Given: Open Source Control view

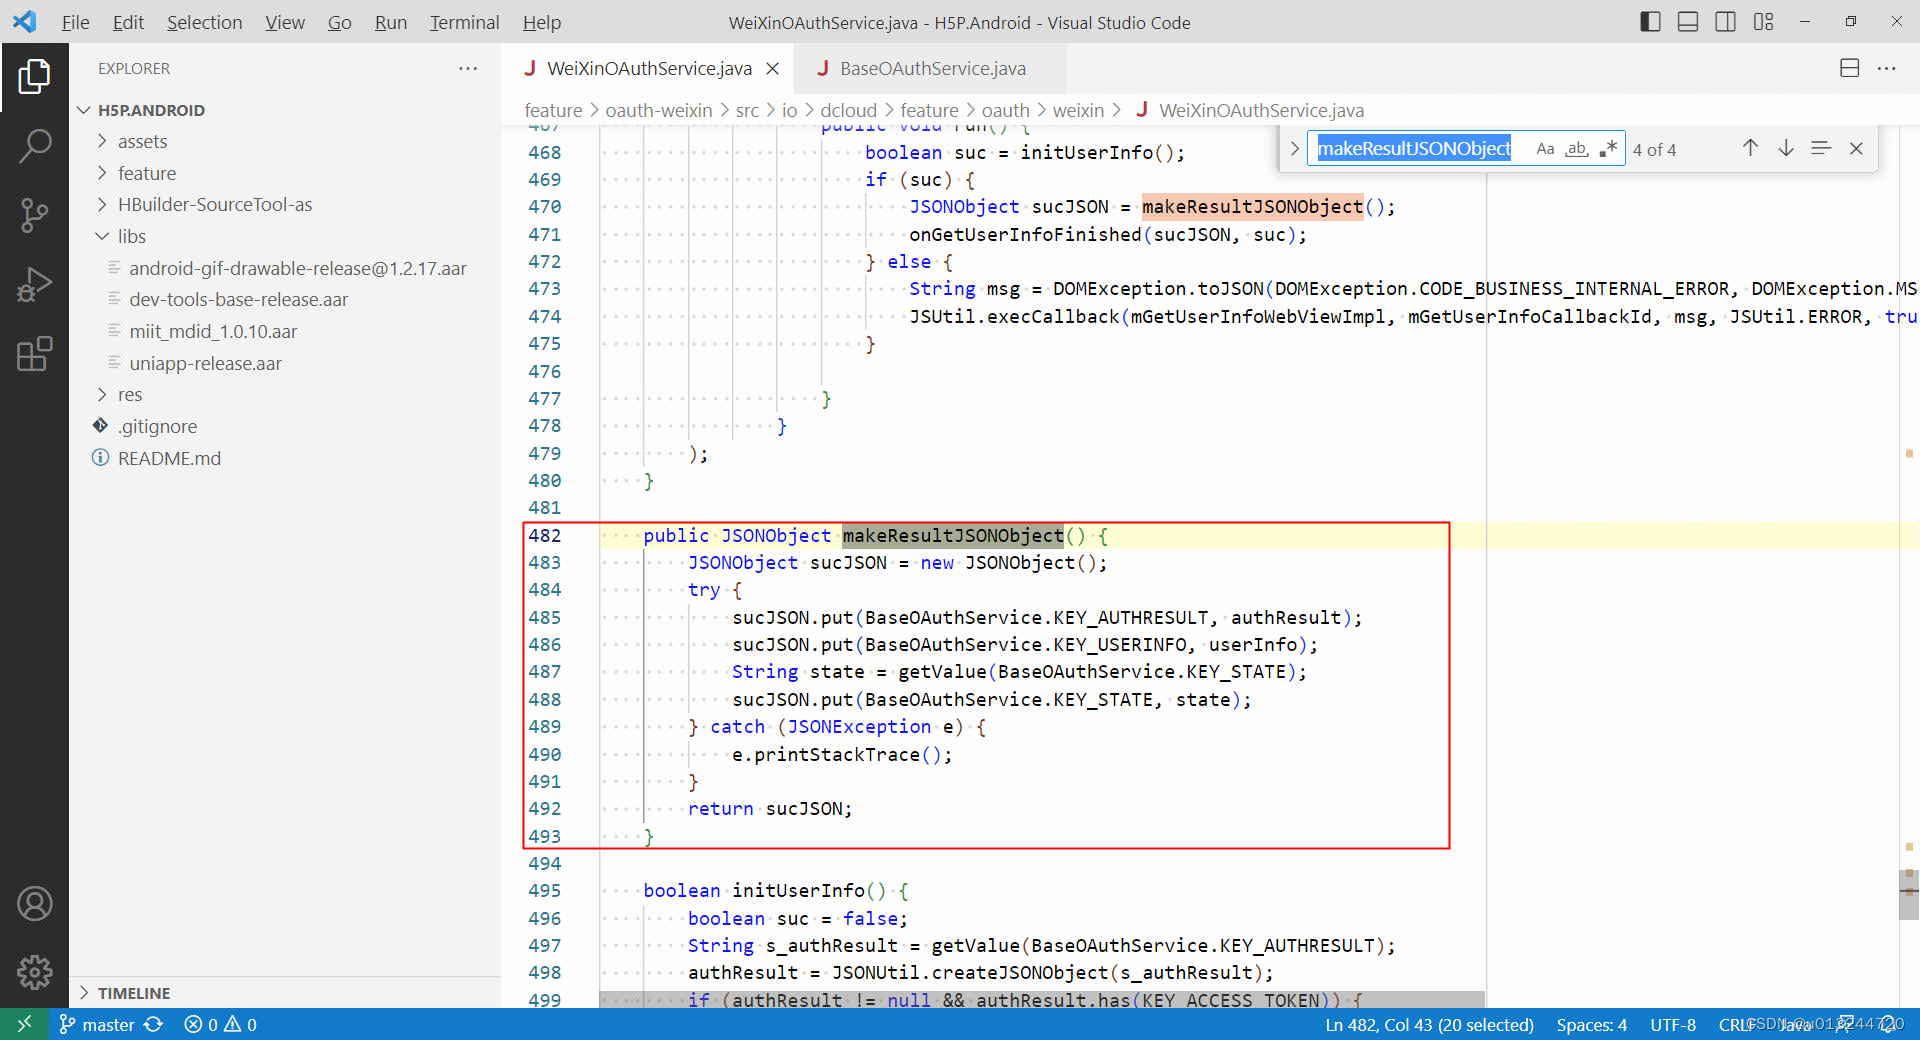Looking at the screenshot, I should [34, 215].
